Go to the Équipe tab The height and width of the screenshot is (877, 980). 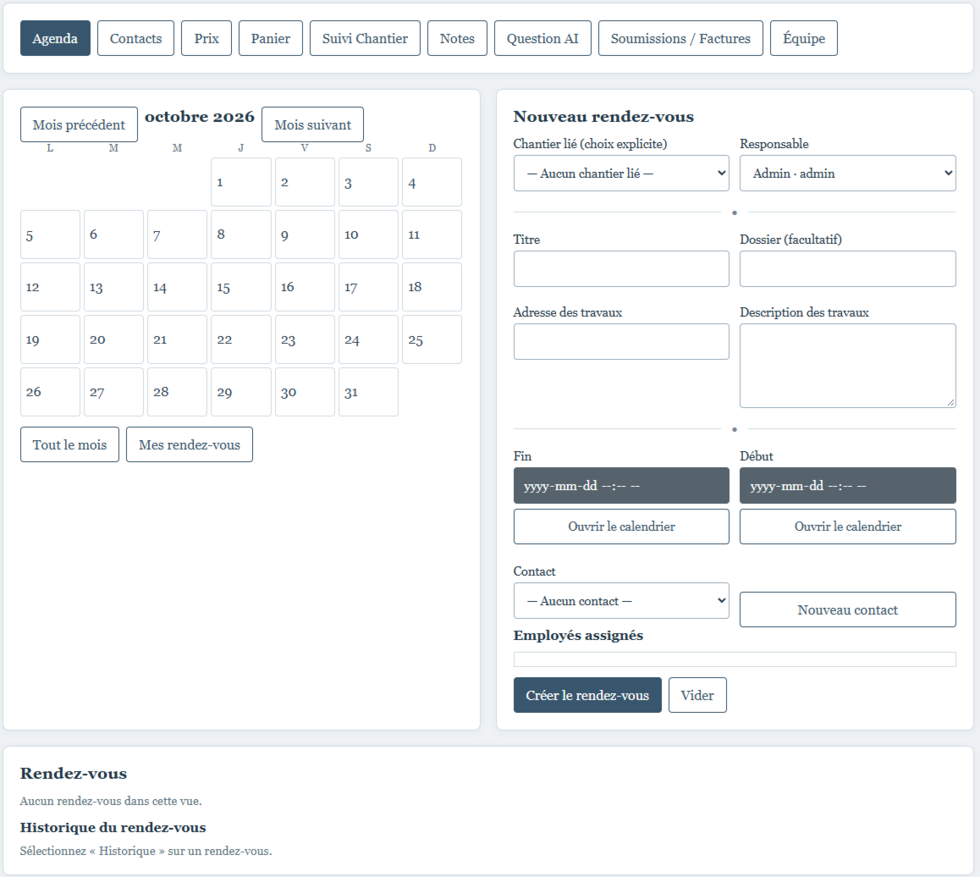tap(804, 38)
